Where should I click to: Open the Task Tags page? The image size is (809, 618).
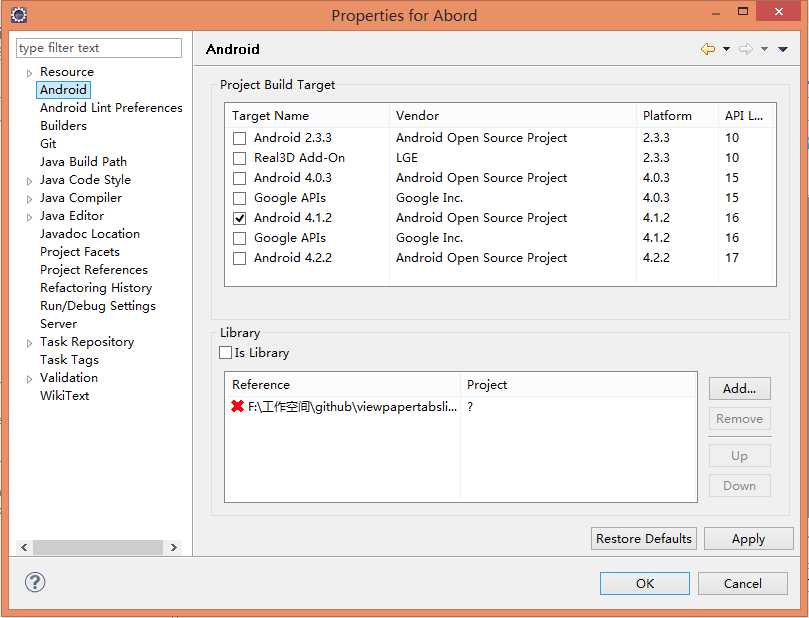(x=69, y=360)
